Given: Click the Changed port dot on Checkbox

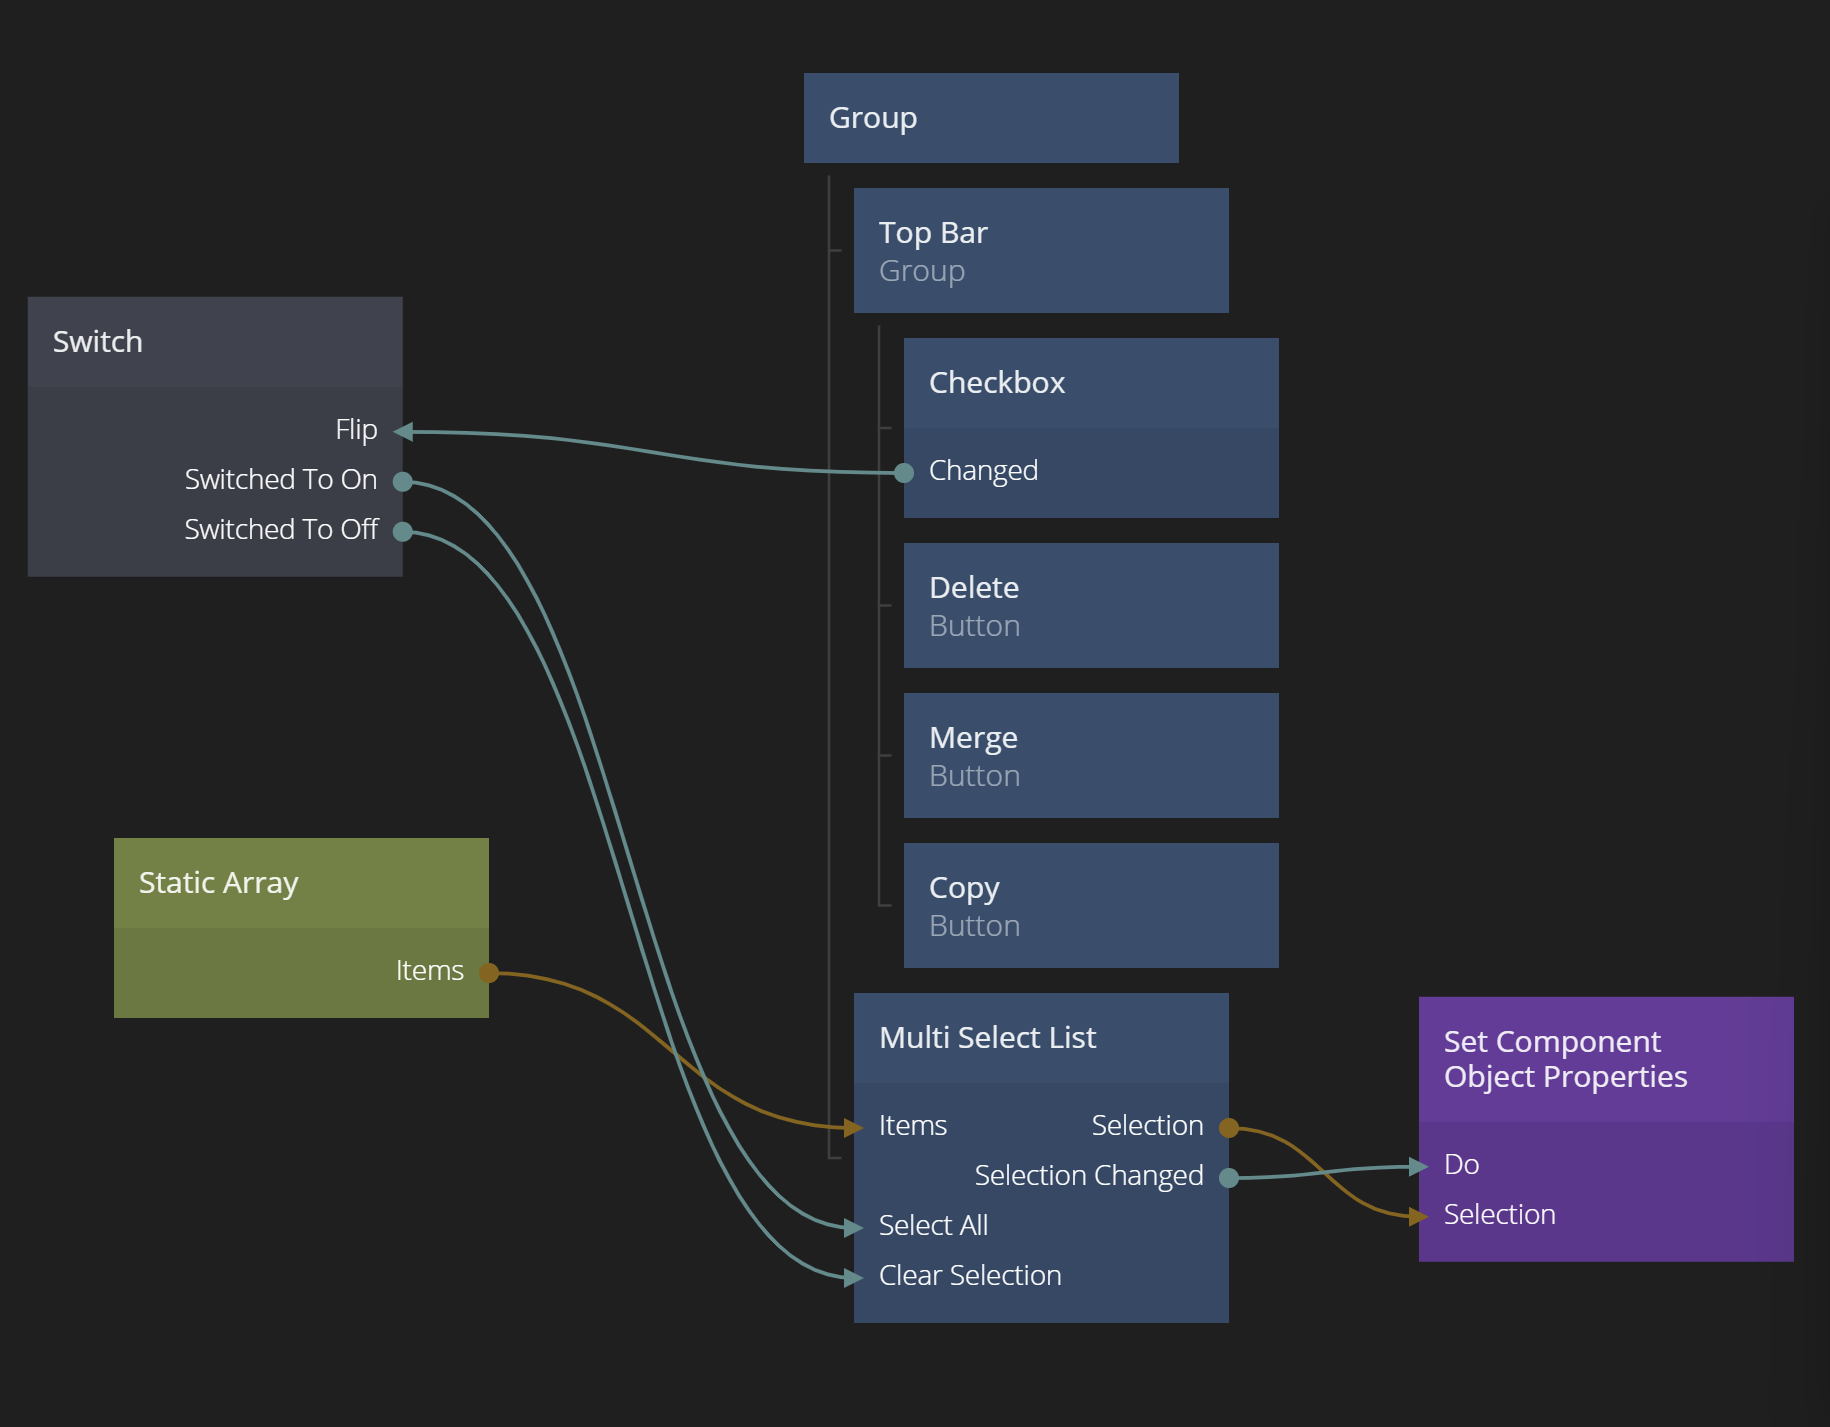Looking at the screenshot, I should [904, 473].
